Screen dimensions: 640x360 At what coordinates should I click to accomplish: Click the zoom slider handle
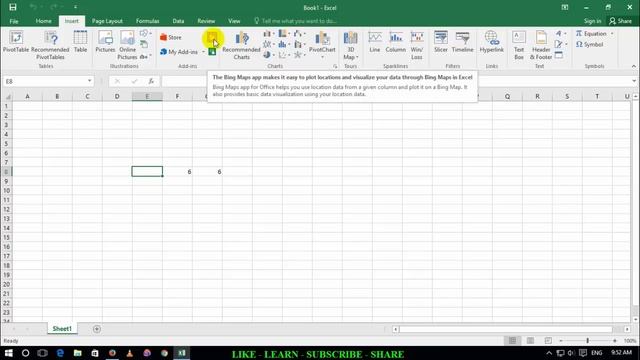pos(588,340)
